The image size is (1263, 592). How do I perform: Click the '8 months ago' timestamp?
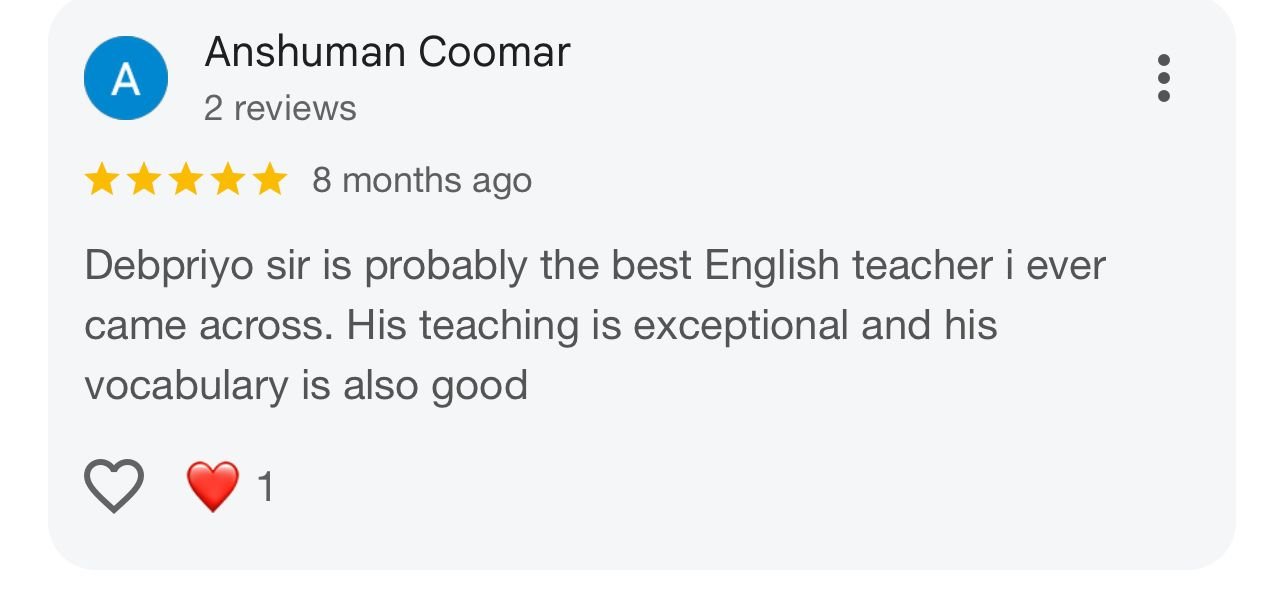tap(422, 181)
